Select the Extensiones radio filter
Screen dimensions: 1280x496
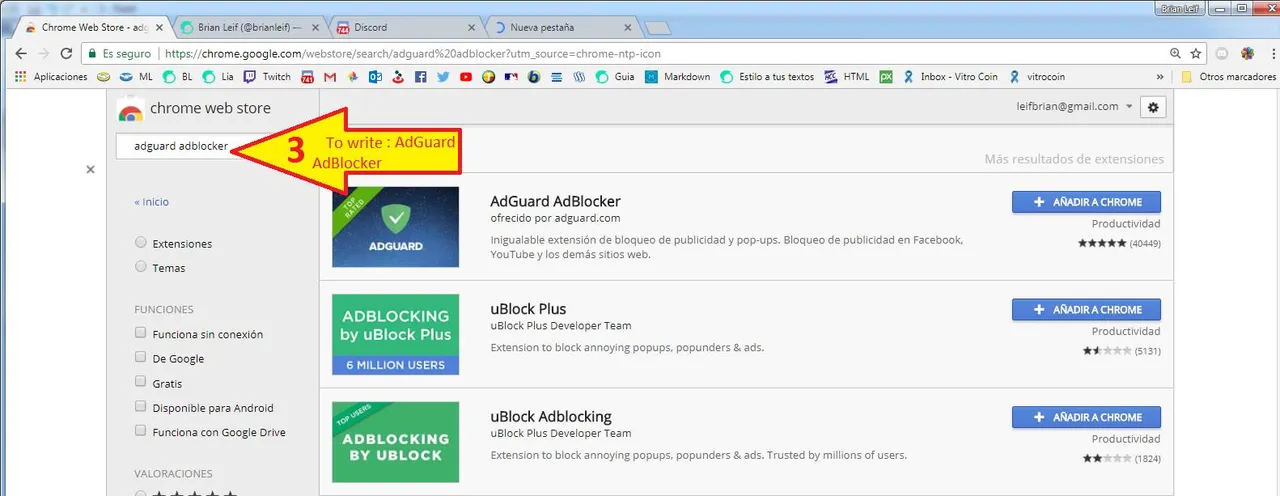tap(141, 243)
